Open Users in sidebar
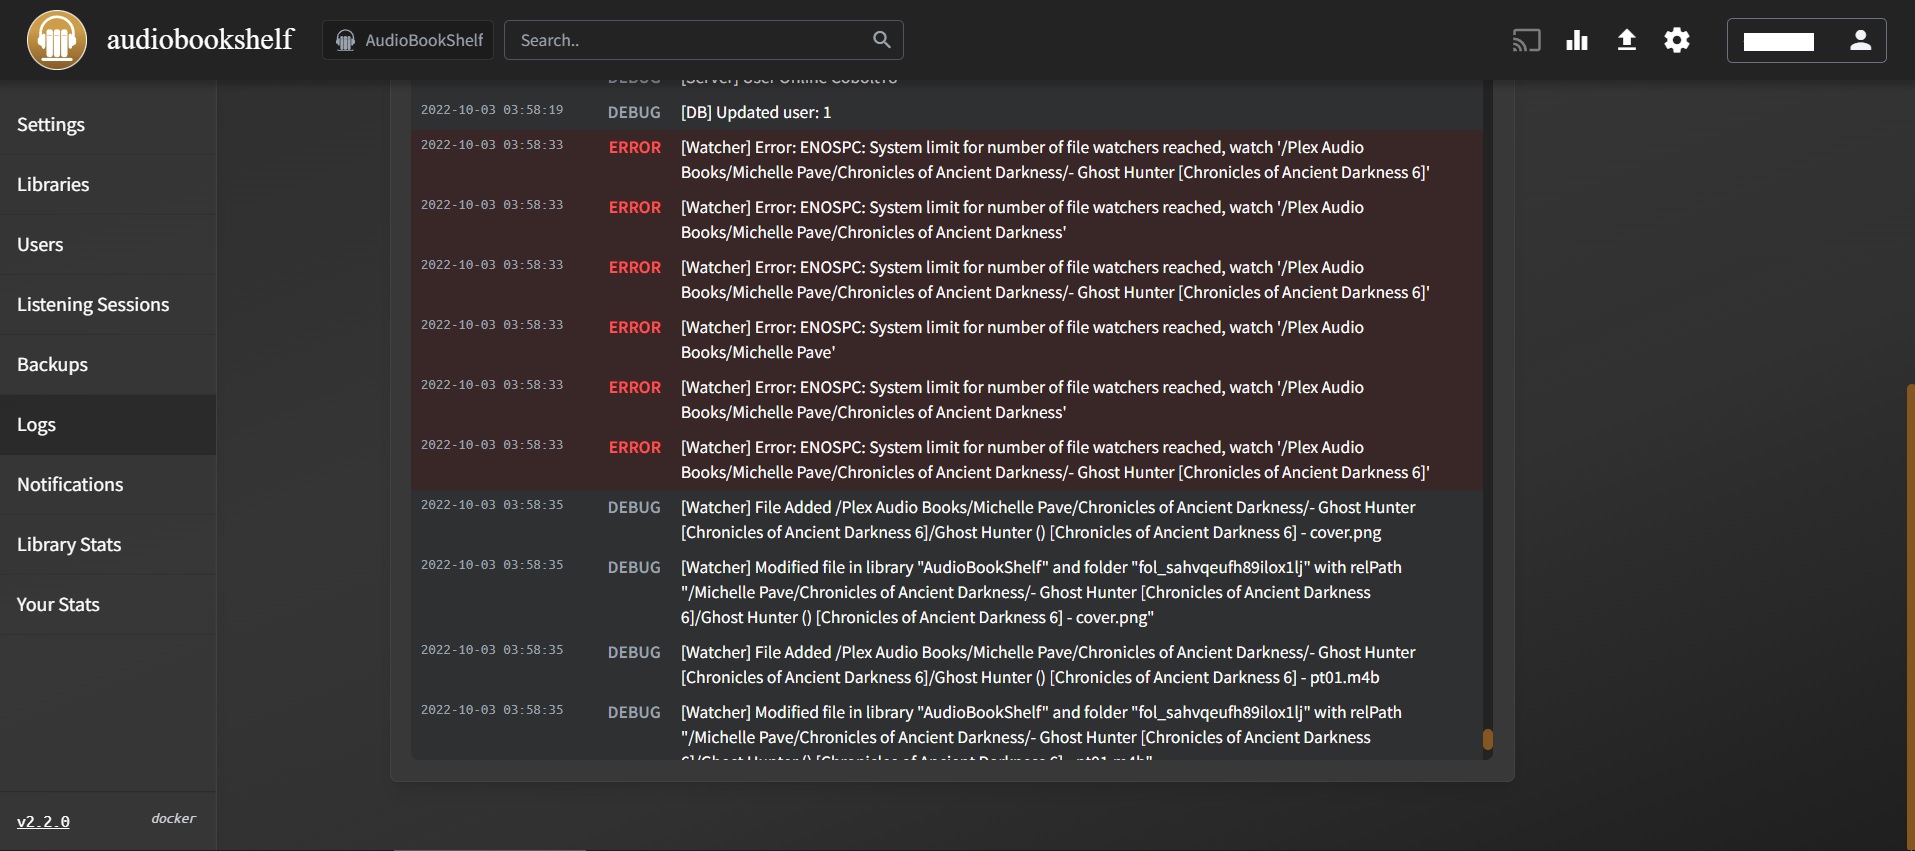Screen dimensions: 1915x851 click(108, 245)
